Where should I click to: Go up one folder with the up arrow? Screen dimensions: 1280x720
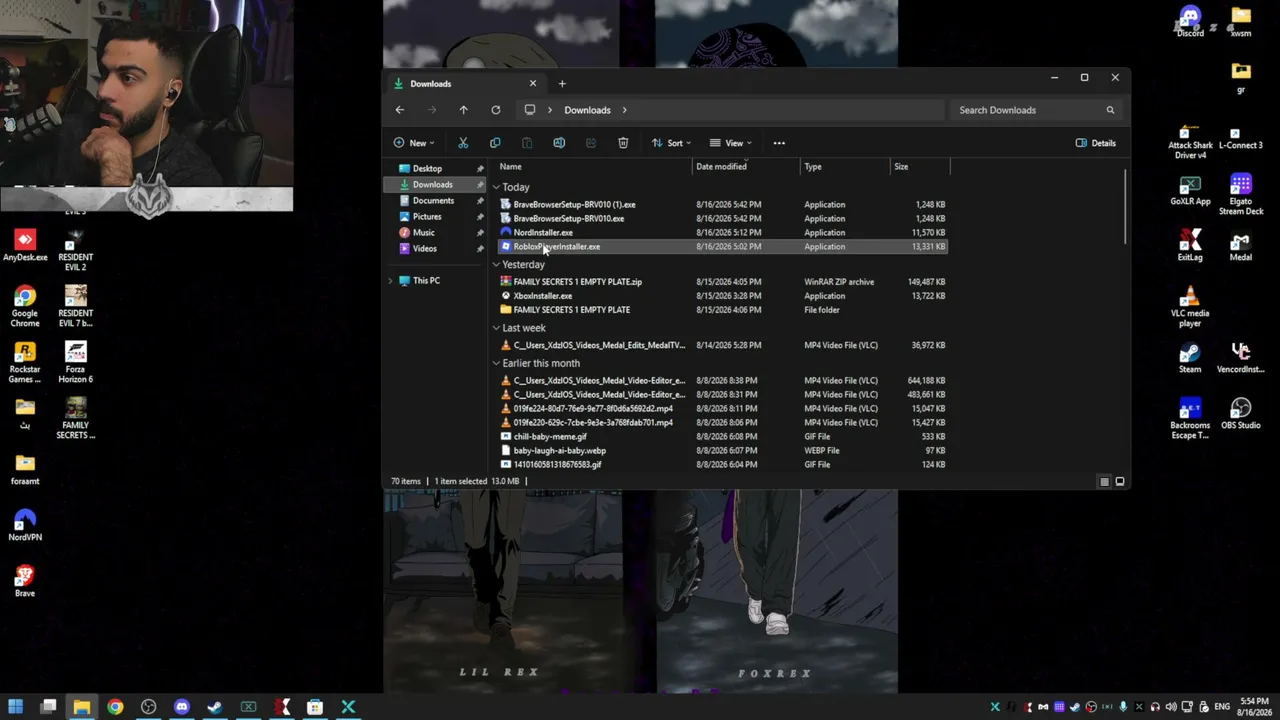(x=463, y=110)
